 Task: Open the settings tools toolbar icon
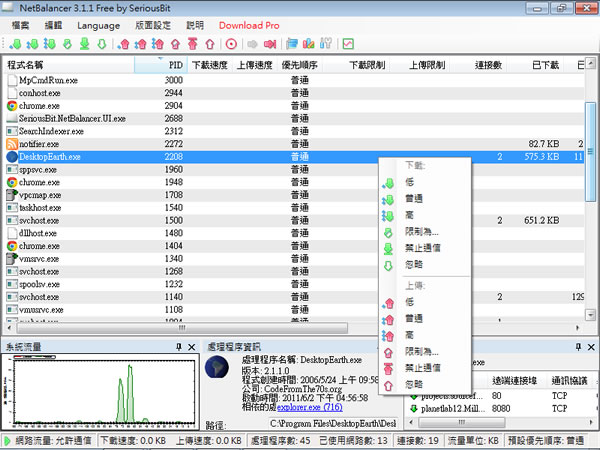pyautogui.click(x=326, y=44)
